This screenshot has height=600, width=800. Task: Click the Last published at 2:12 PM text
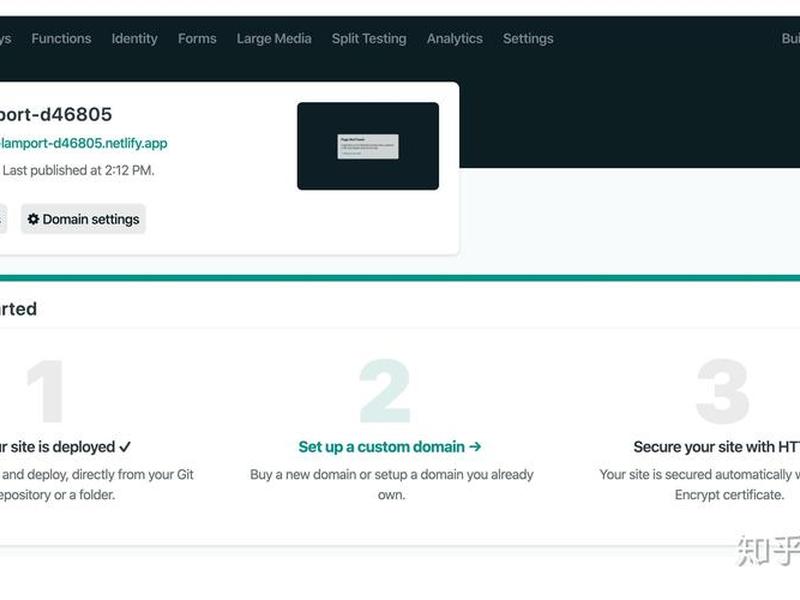point(78,170)
